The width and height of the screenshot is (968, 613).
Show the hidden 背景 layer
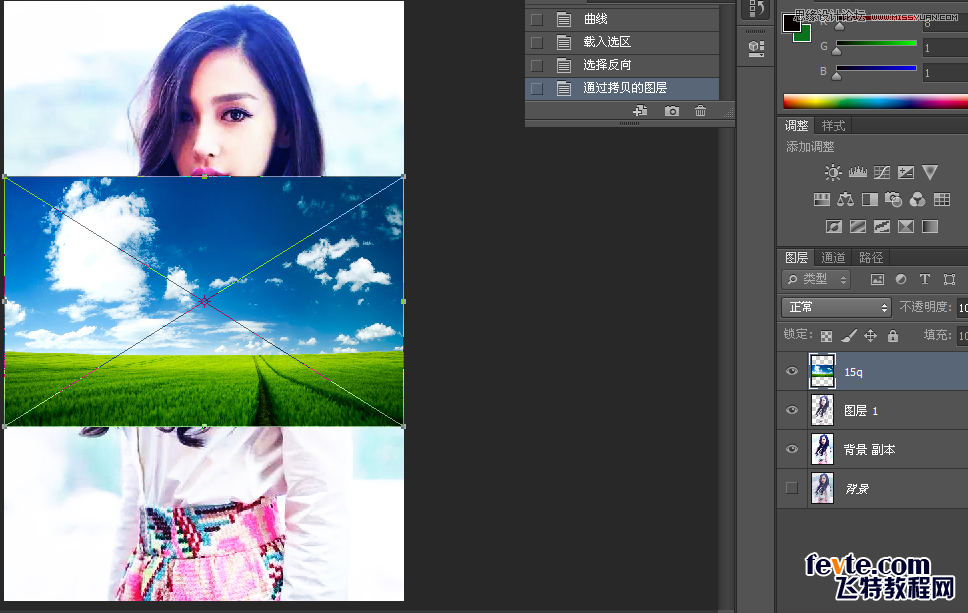pos(791,488)
